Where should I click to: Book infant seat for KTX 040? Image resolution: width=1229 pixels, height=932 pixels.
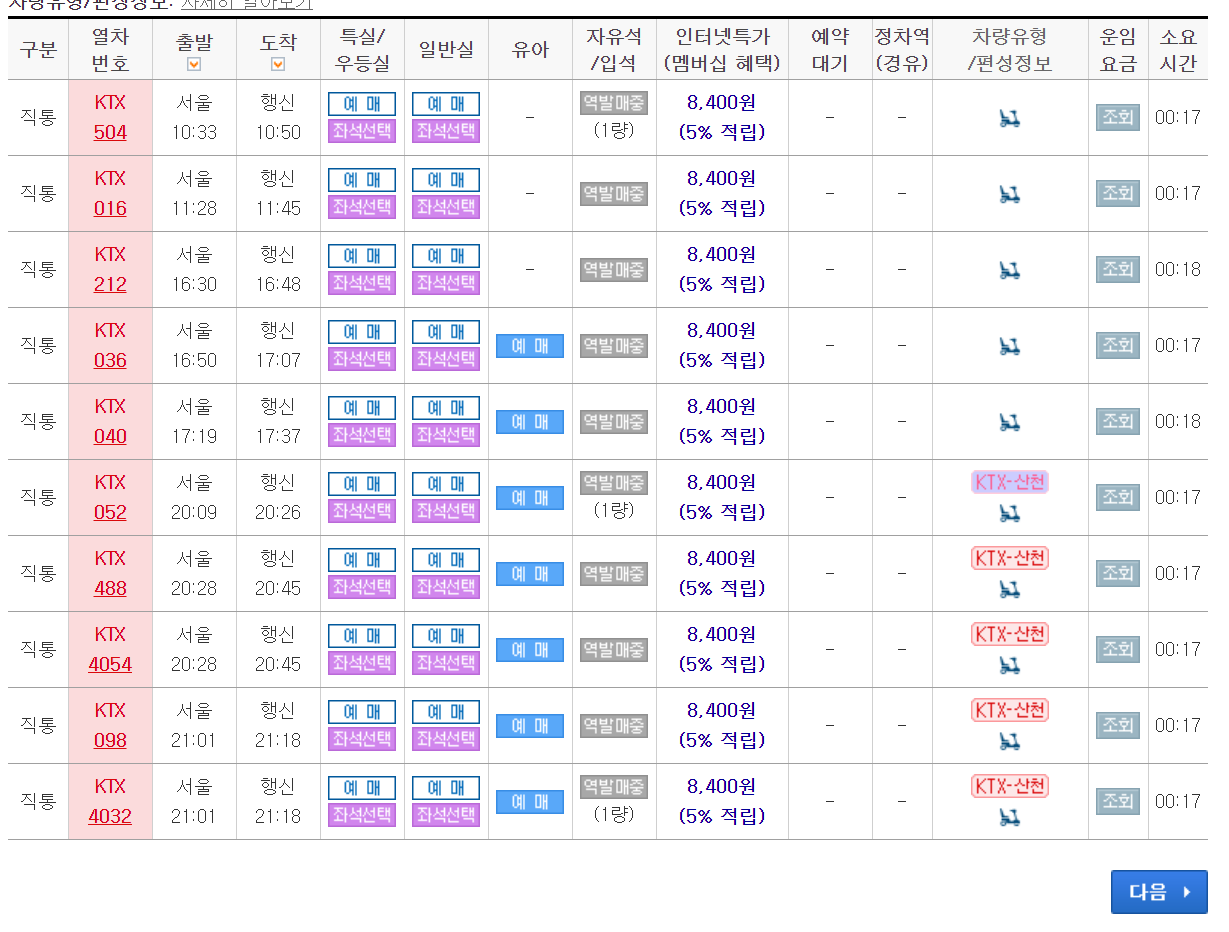[530, 422]
